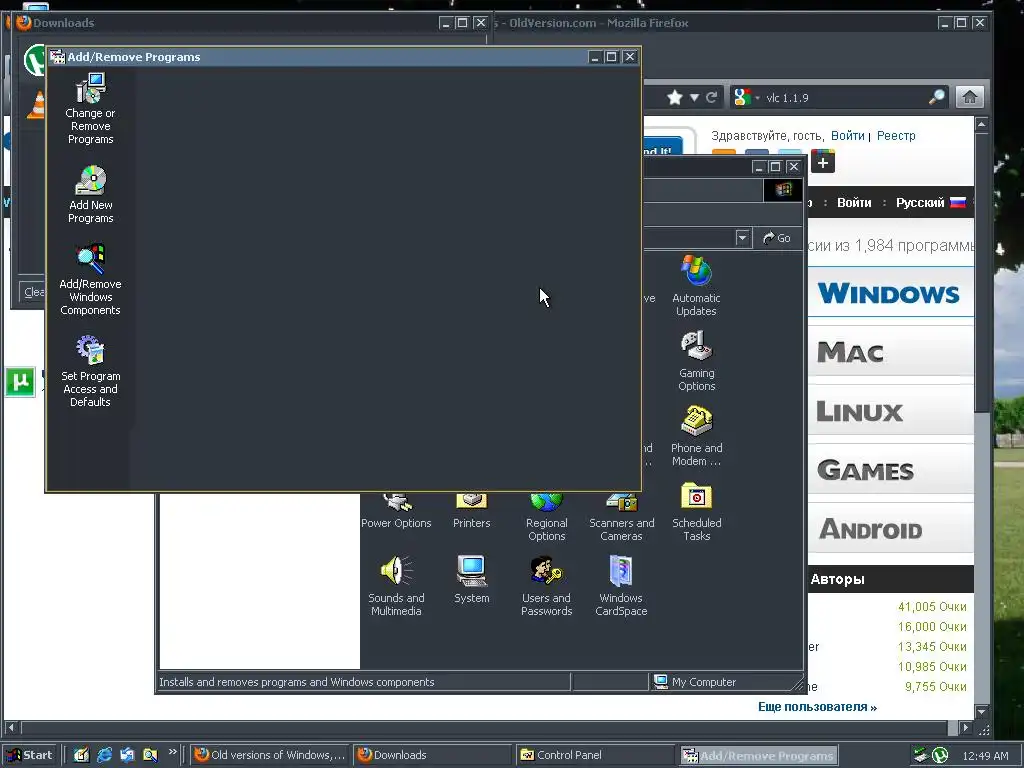
Task: Switch to Control Panel taskbar button
Action: coord(594,755)
